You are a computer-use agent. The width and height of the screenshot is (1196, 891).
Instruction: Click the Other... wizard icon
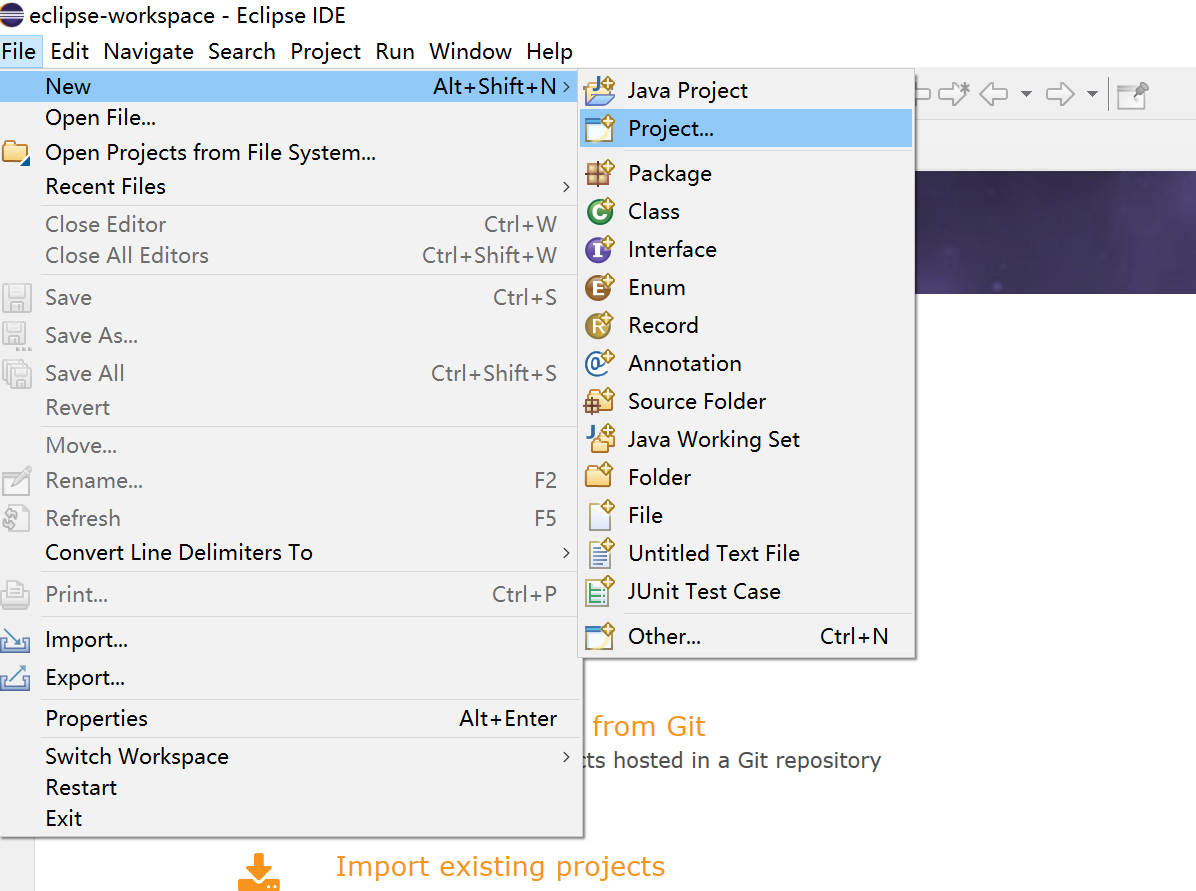600,636
